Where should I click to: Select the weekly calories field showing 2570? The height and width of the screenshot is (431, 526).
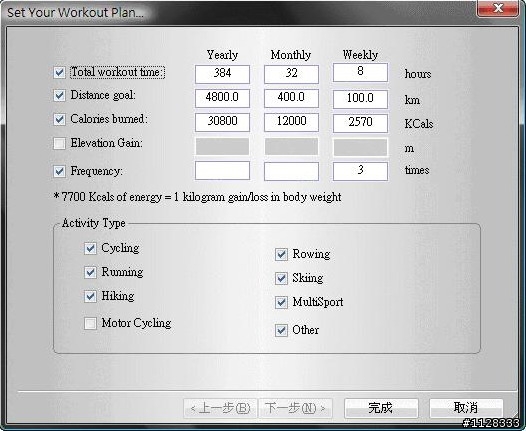pyautogui.click(x=360, y=123)
